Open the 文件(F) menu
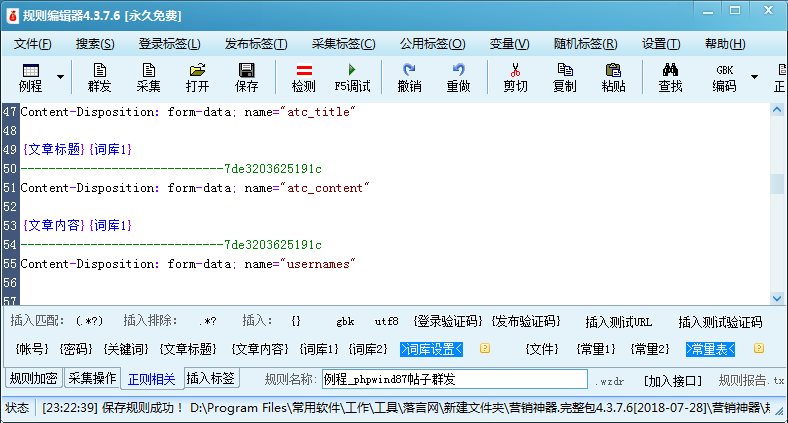 click(32, 44)
